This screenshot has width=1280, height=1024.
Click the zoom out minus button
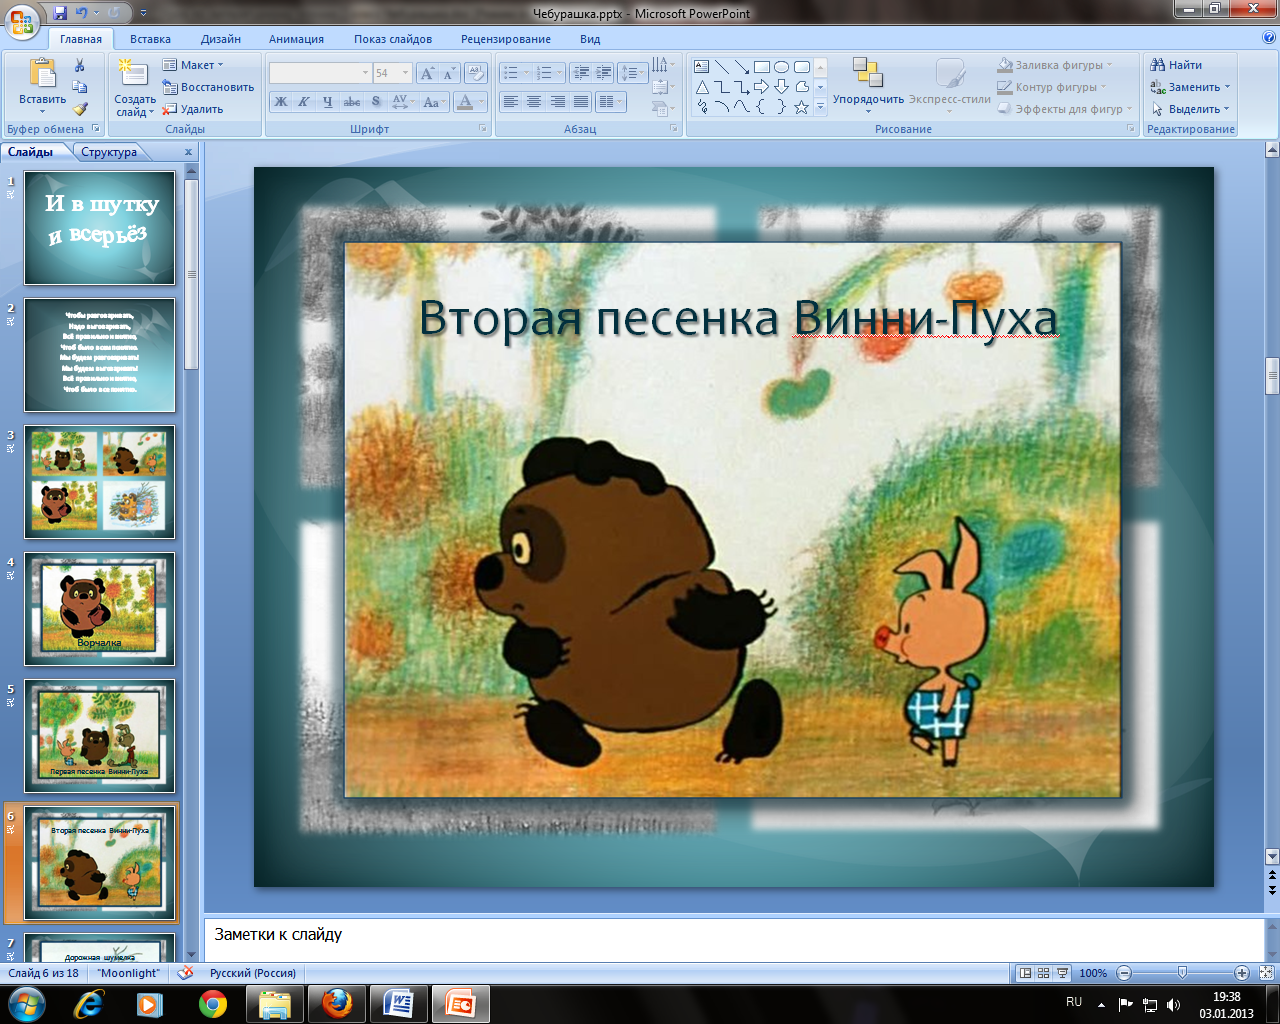[1124, 973]
